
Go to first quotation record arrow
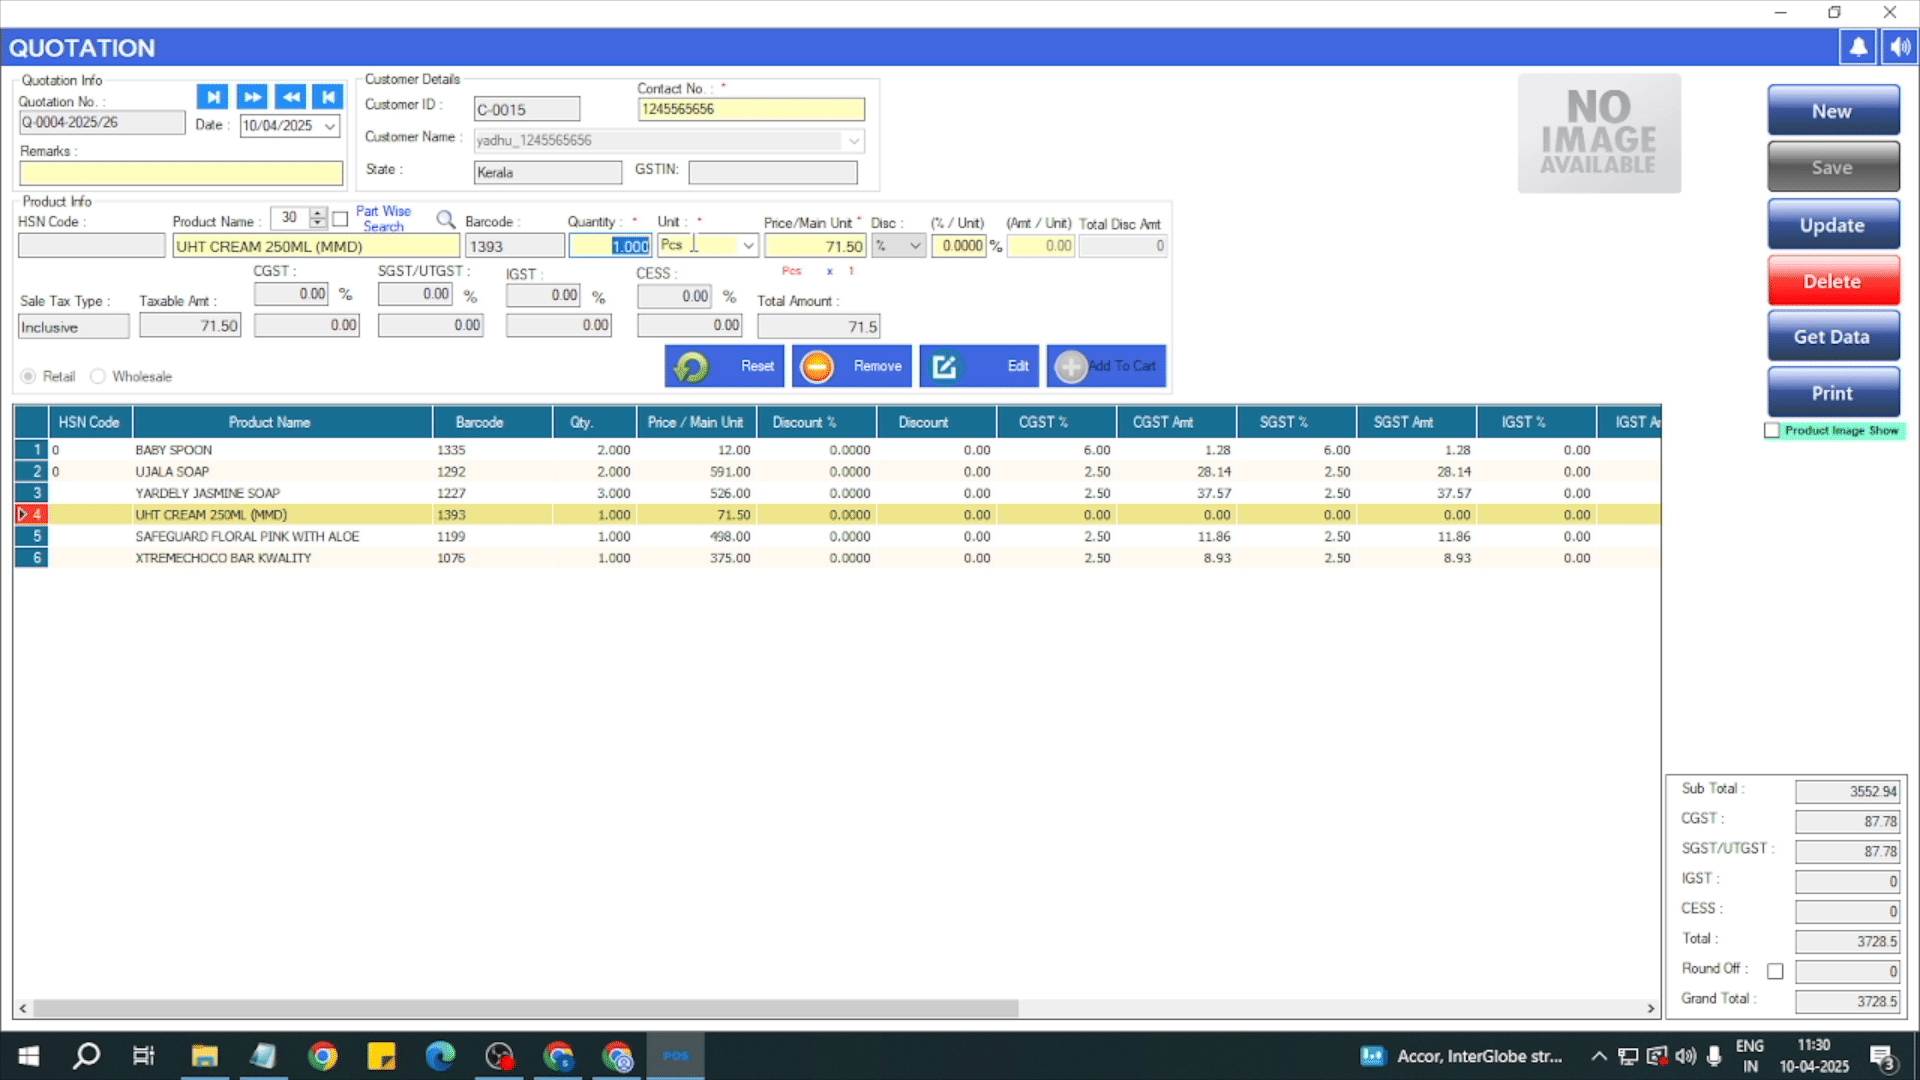(x=327, y=96)
